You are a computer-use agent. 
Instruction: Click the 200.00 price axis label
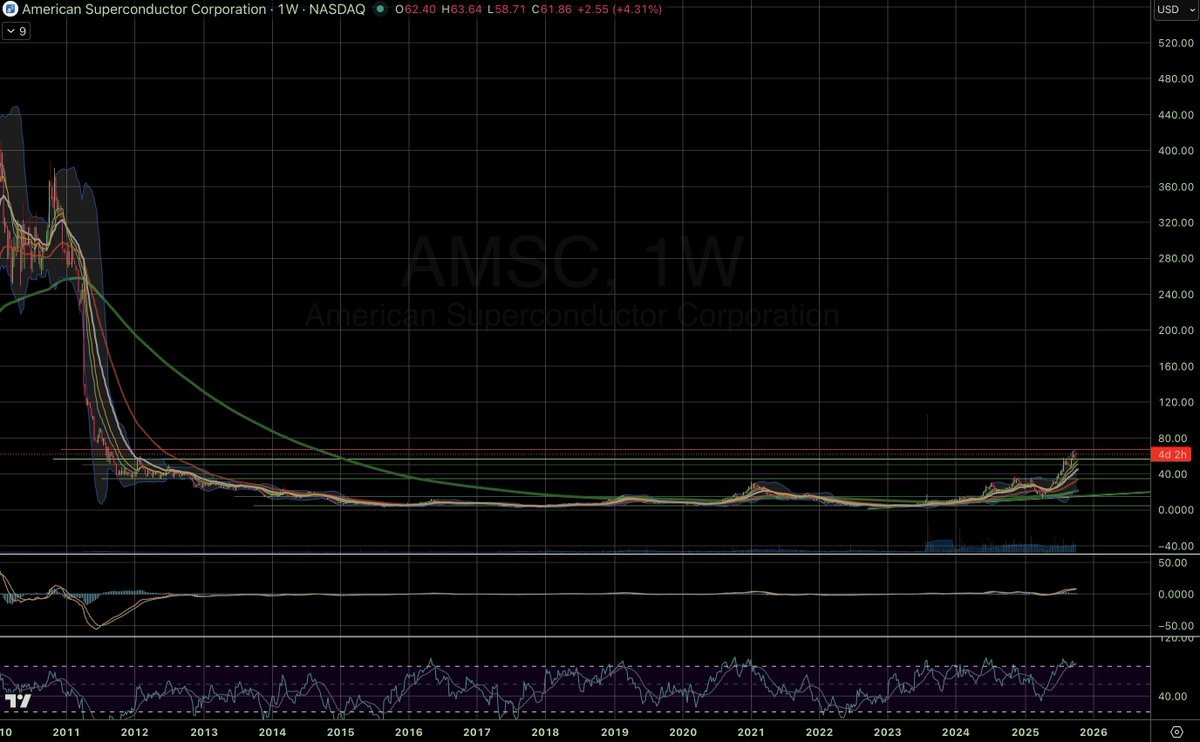tap(1176, 330)
